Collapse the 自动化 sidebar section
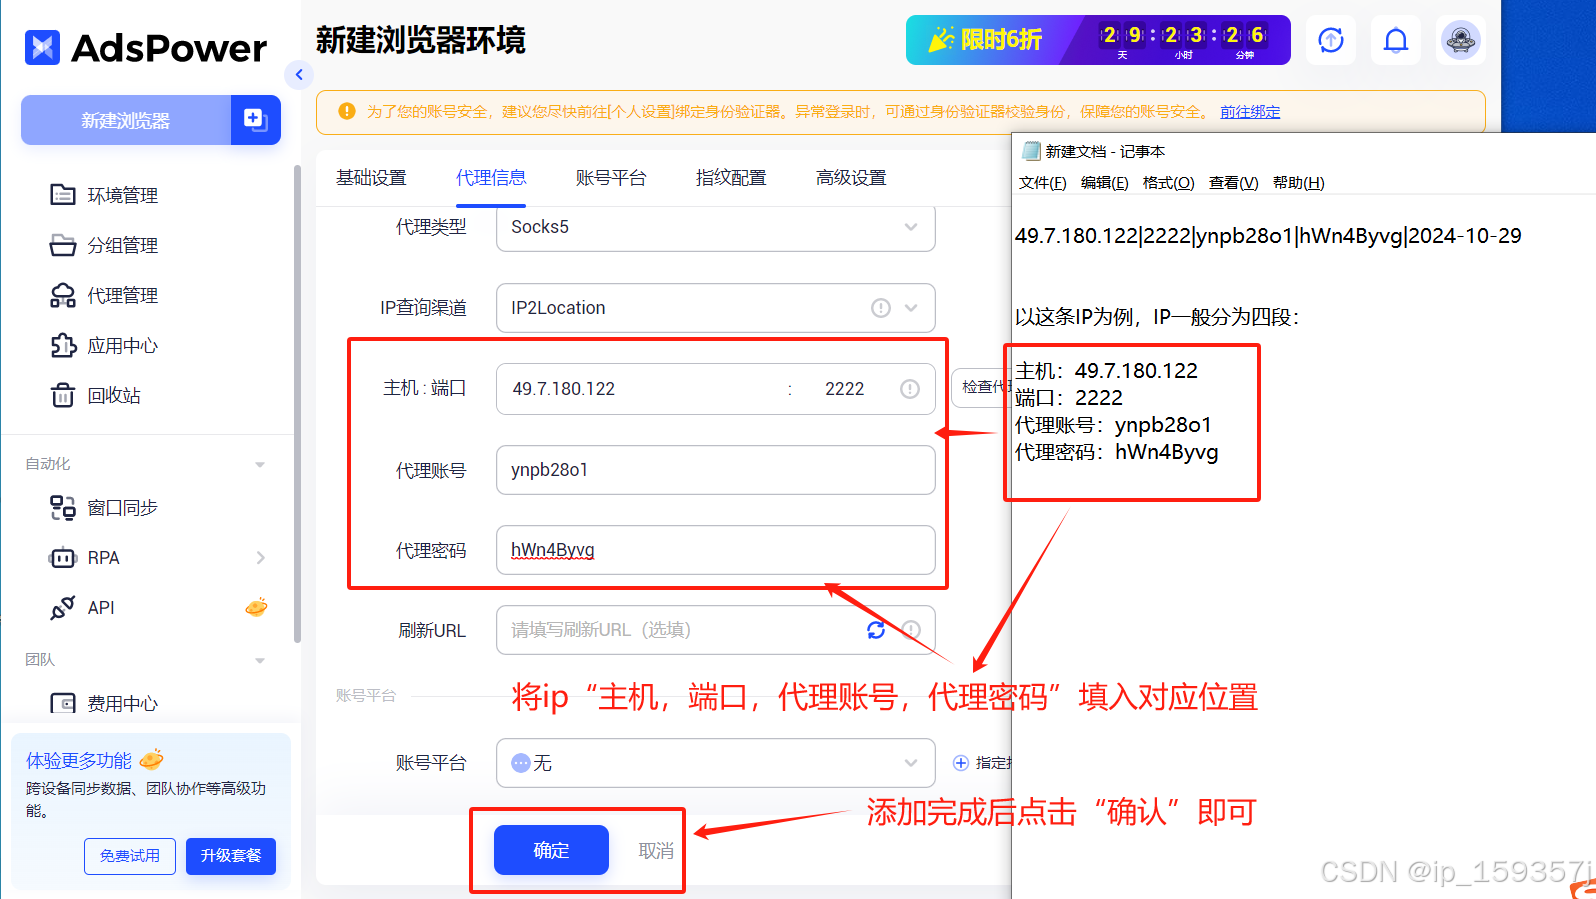Viewport: 1596px width, 899px height. (260, 464)
